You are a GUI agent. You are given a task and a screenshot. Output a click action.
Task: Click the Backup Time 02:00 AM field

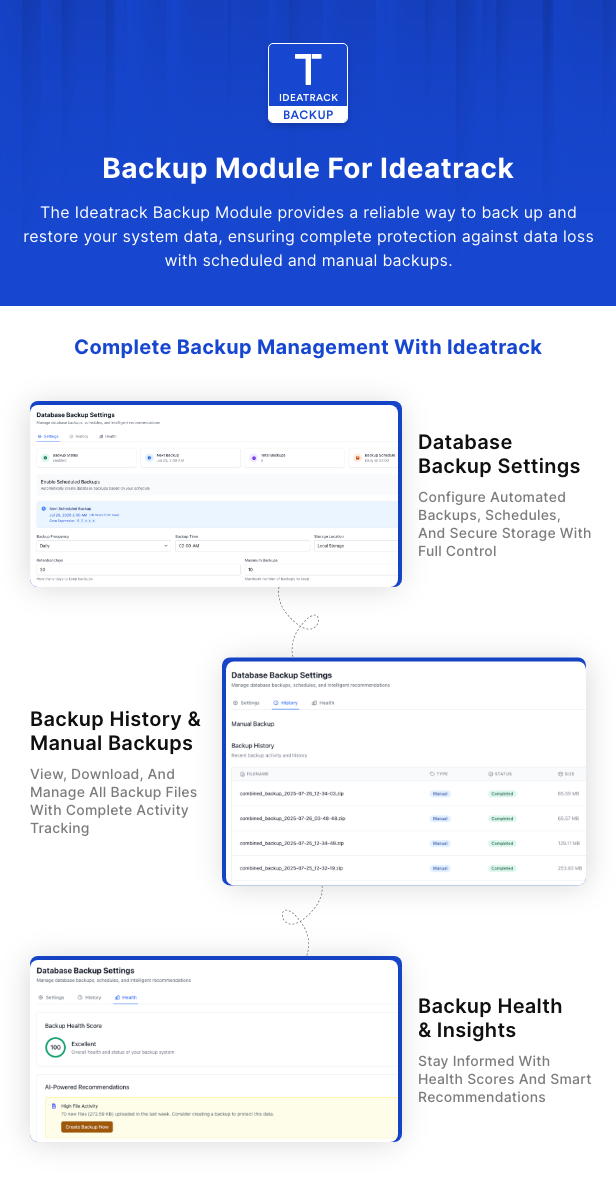tap(243, 546)
